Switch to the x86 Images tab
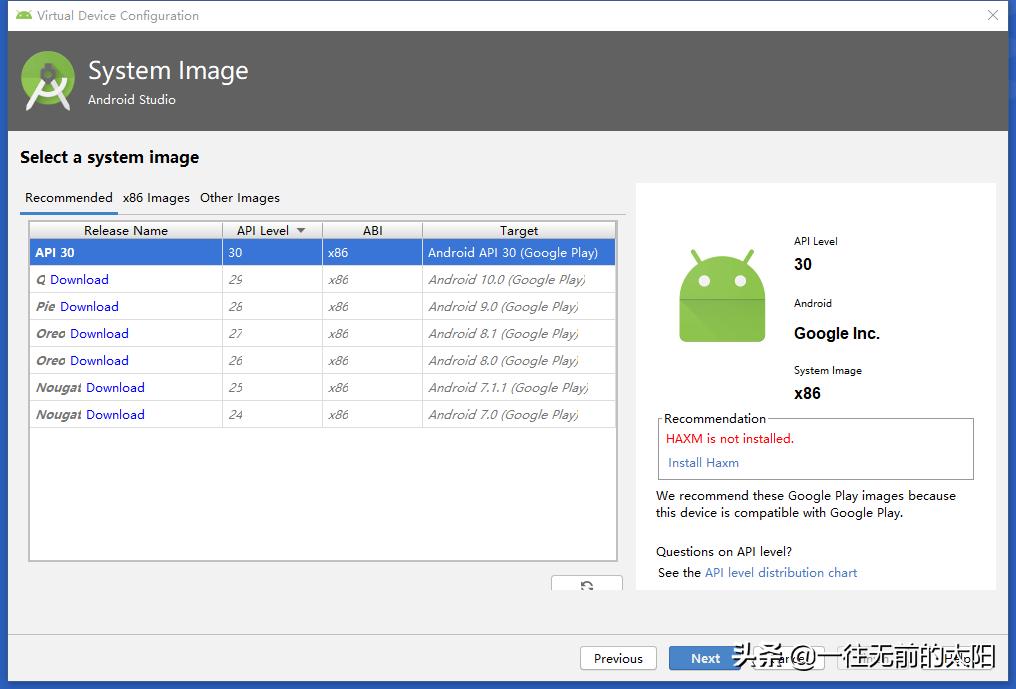 [x=155, y=197]
